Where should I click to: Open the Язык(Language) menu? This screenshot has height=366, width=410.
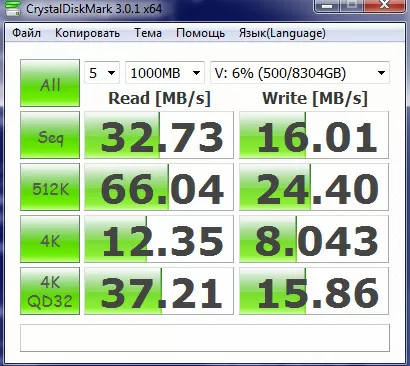coord(282,33)
